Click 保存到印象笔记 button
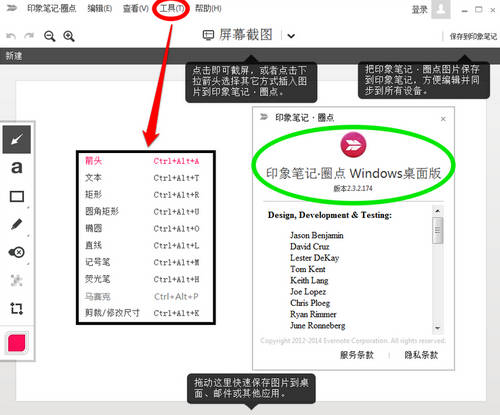This screenshot has width=500, height=415. (473, 36)
